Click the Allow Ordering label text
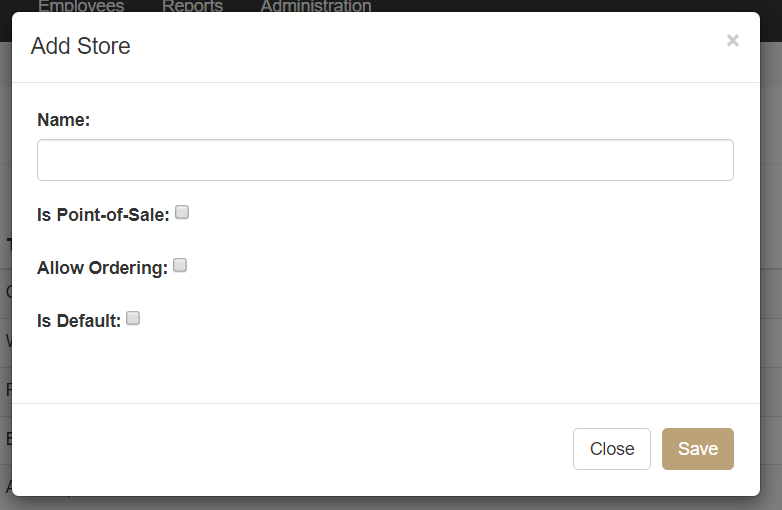The width and height of the screenshot is (782, 510). 102,268
